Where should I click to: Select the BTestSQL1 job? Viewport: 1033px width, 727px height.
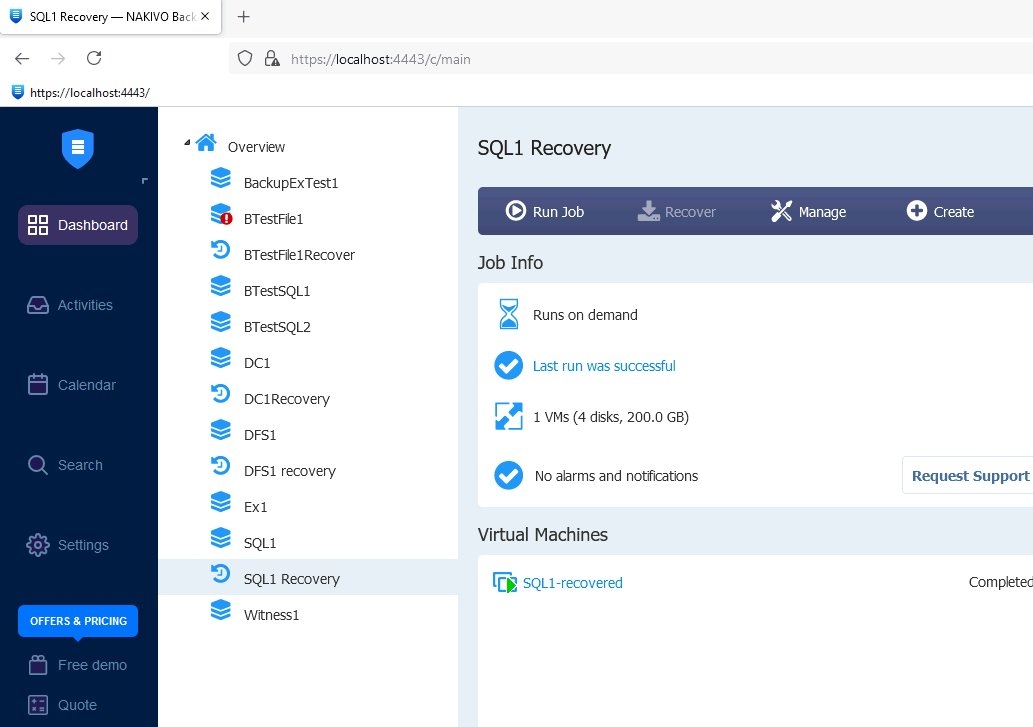(x=277, y=291)
